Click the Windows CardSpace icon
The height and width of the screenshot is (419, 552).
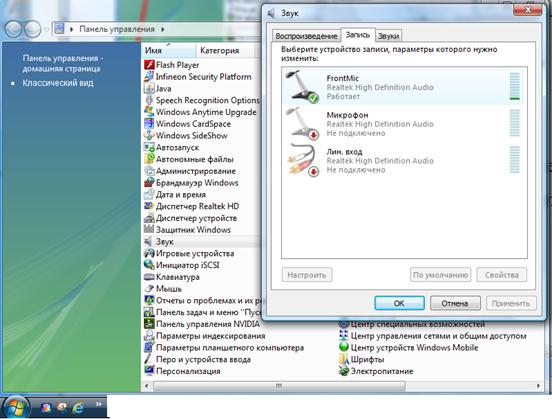(x=149, y=124)
